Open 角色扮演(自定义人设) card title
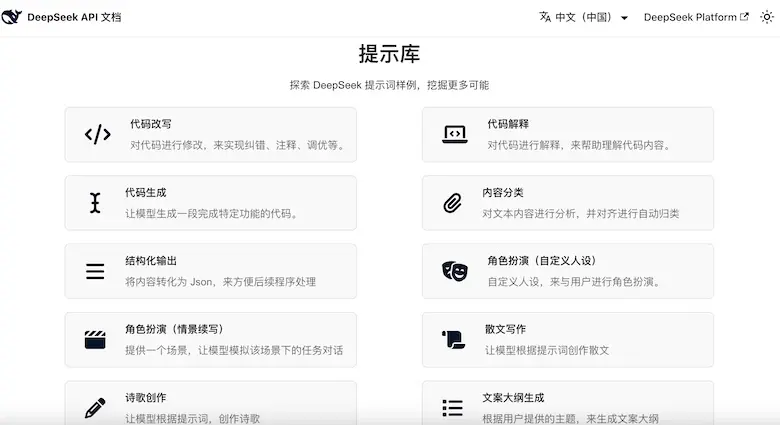 542,261
